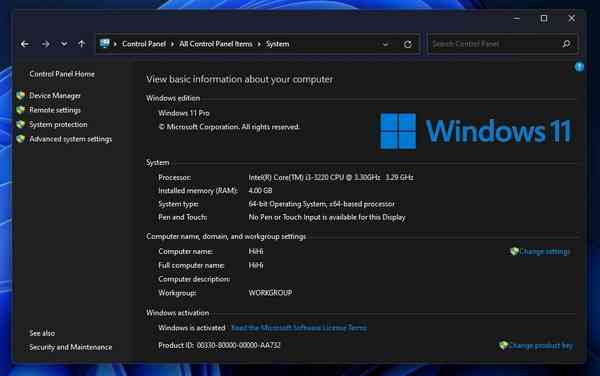This screenshot has height=376, width=600.
Task: Select the 'View basic information about your computer' heading
Action: tap(240, 80)
